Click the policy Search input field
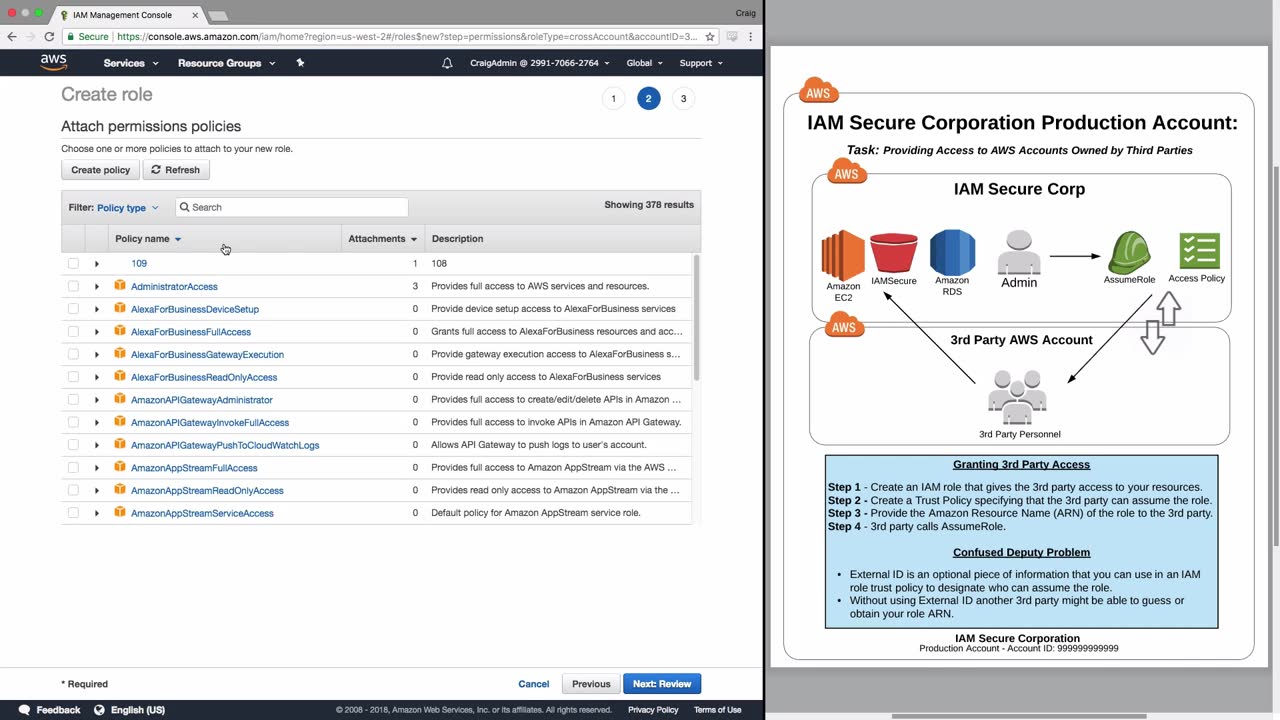This screenshot has height=720, width=1280. (x=291, y=207)
